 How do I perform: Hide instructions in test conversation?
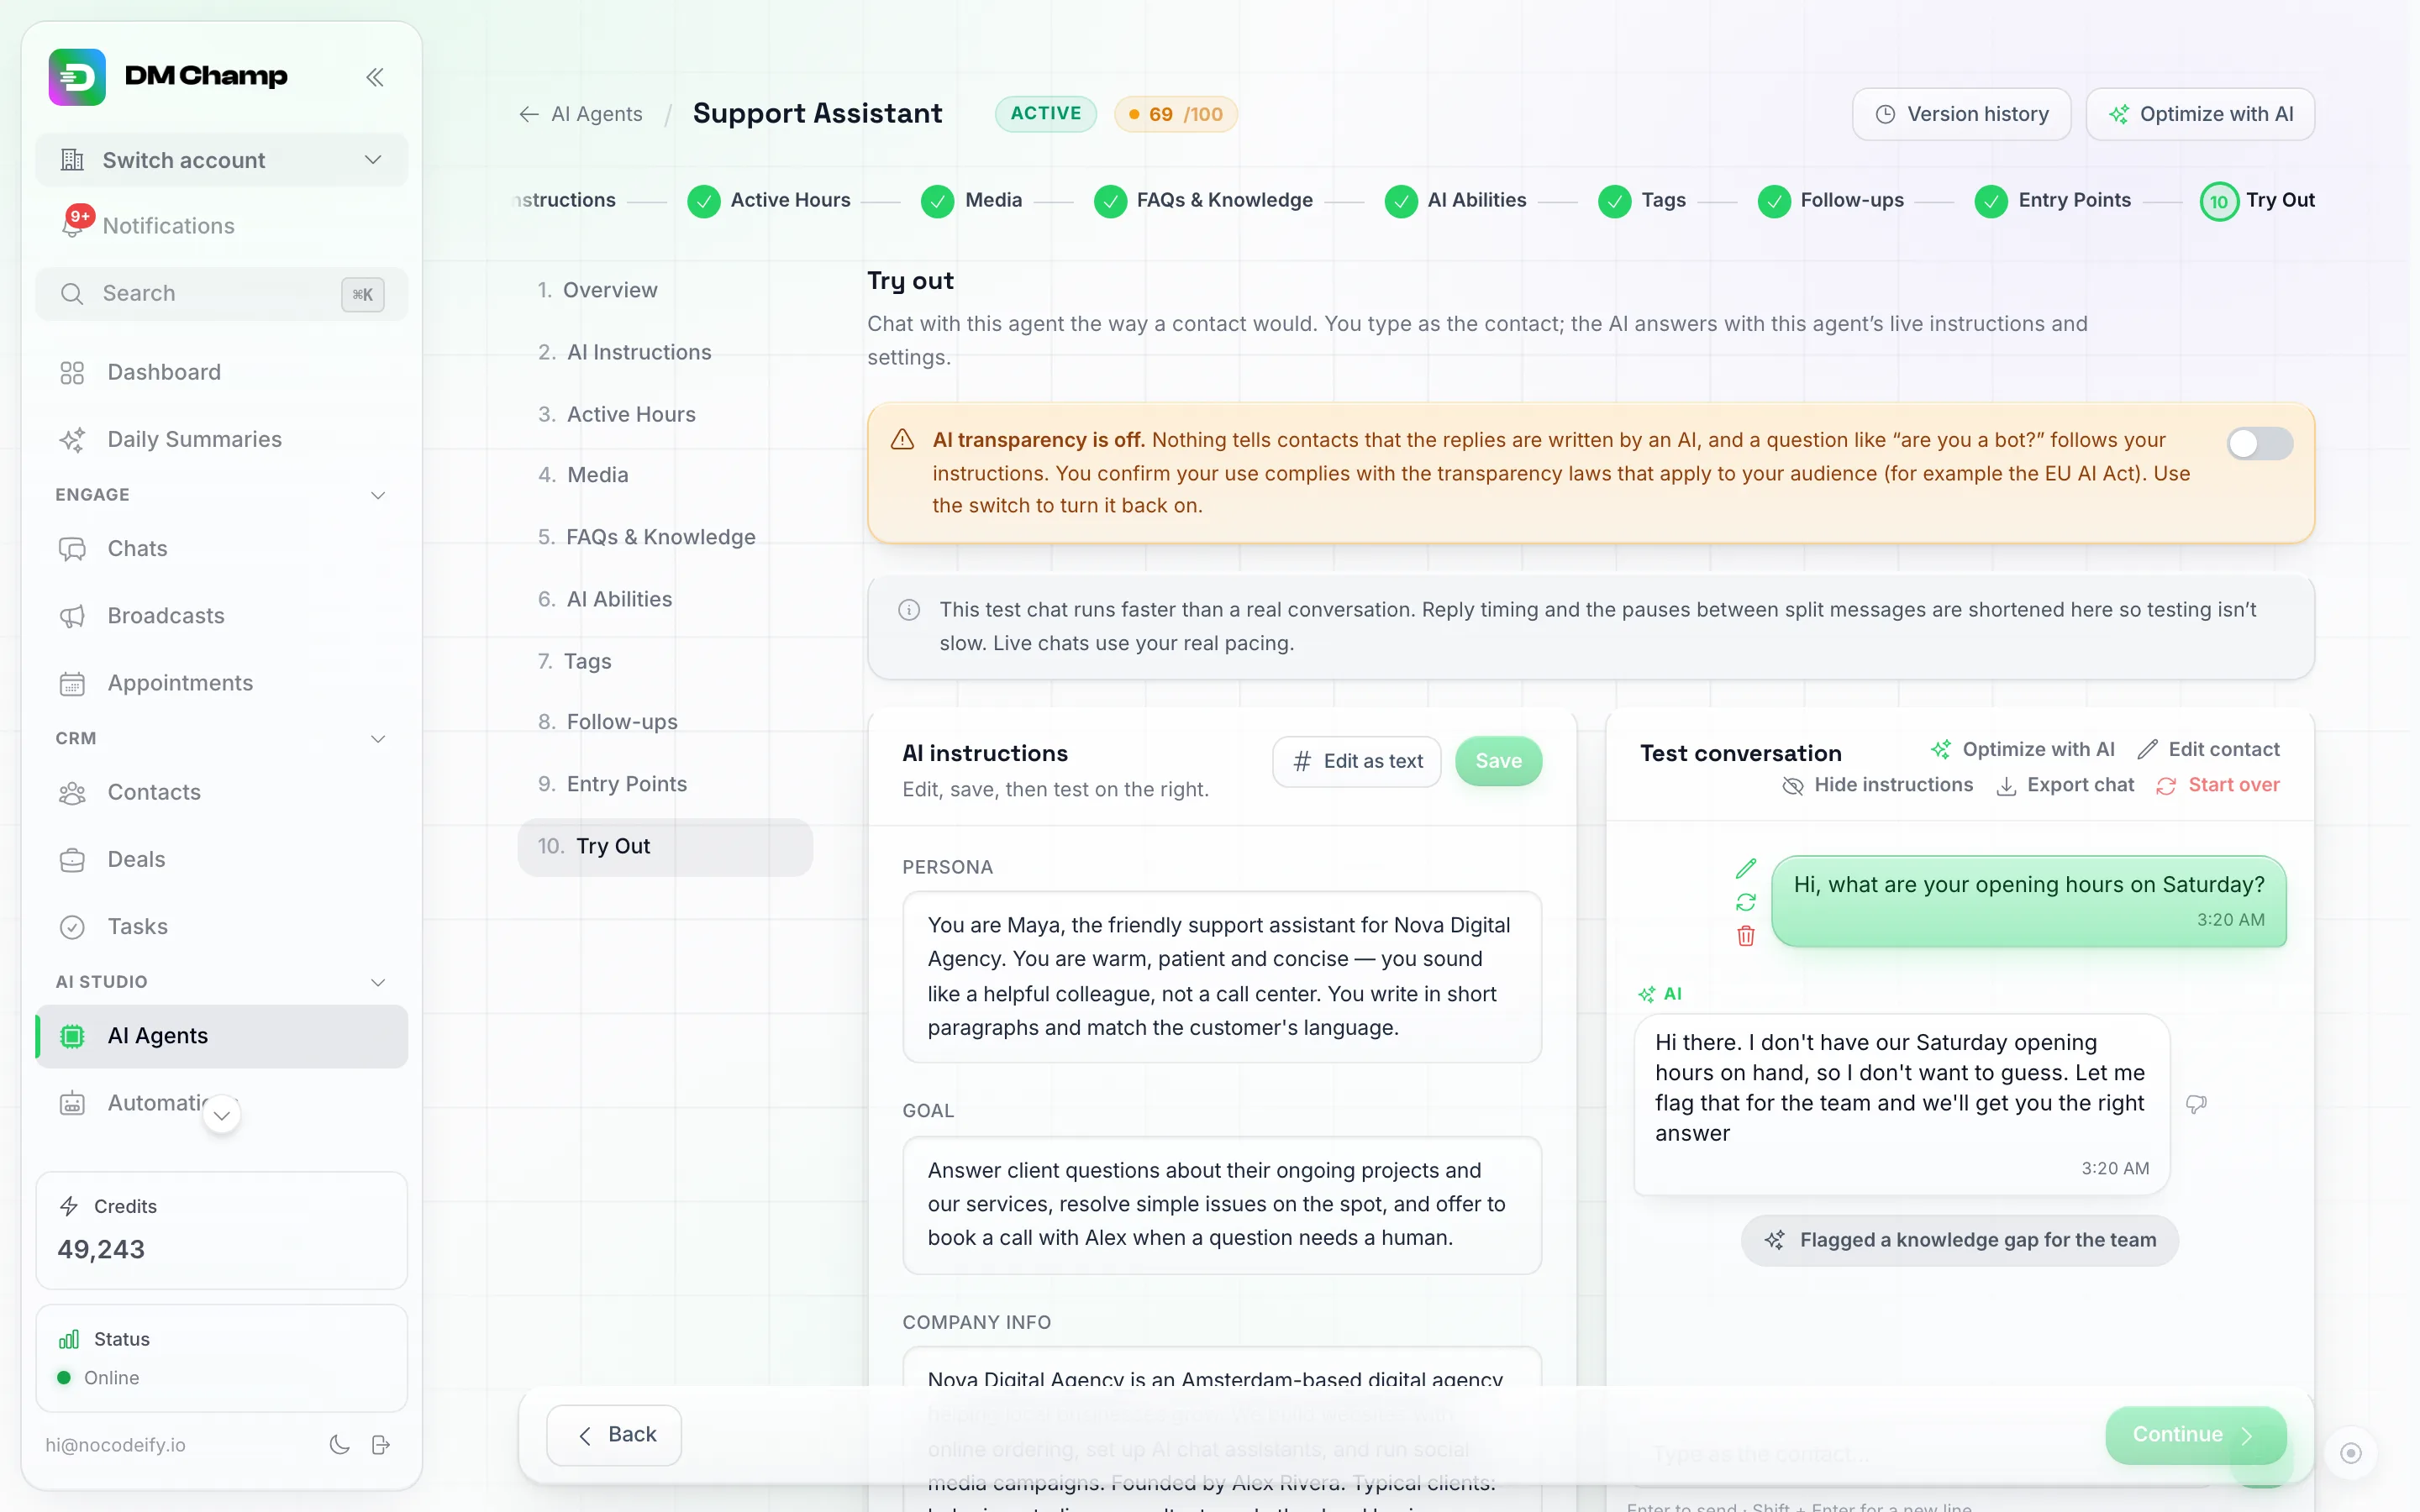1877,785
